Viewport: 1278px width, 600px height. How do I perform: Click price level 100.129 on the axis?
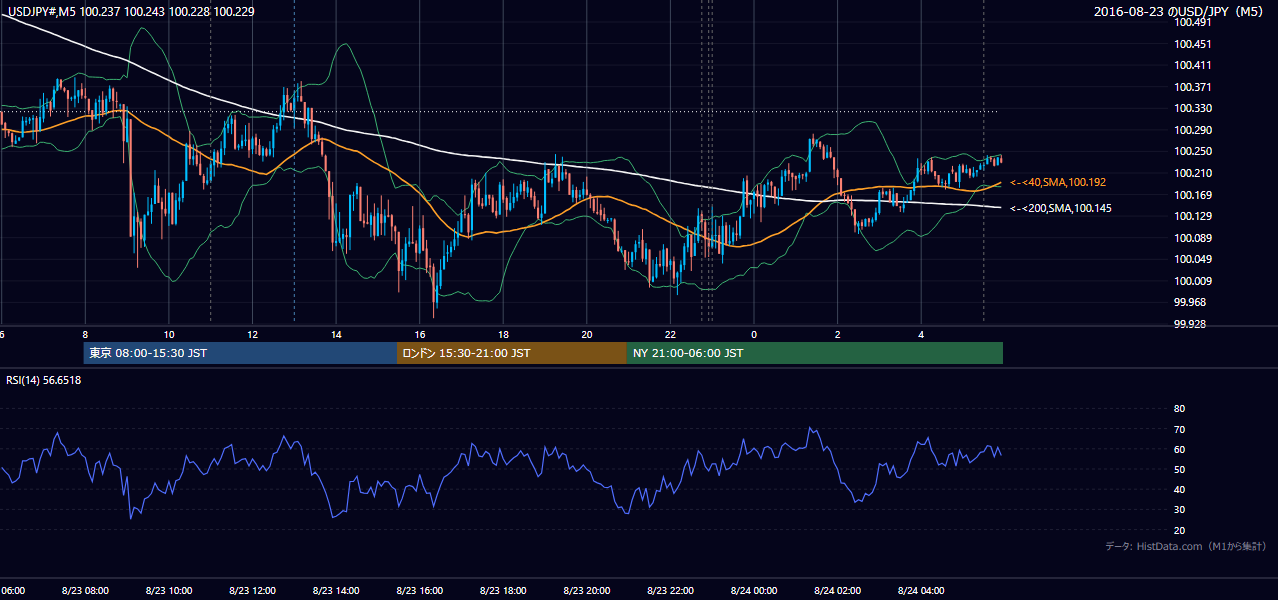coord(1193,216)
